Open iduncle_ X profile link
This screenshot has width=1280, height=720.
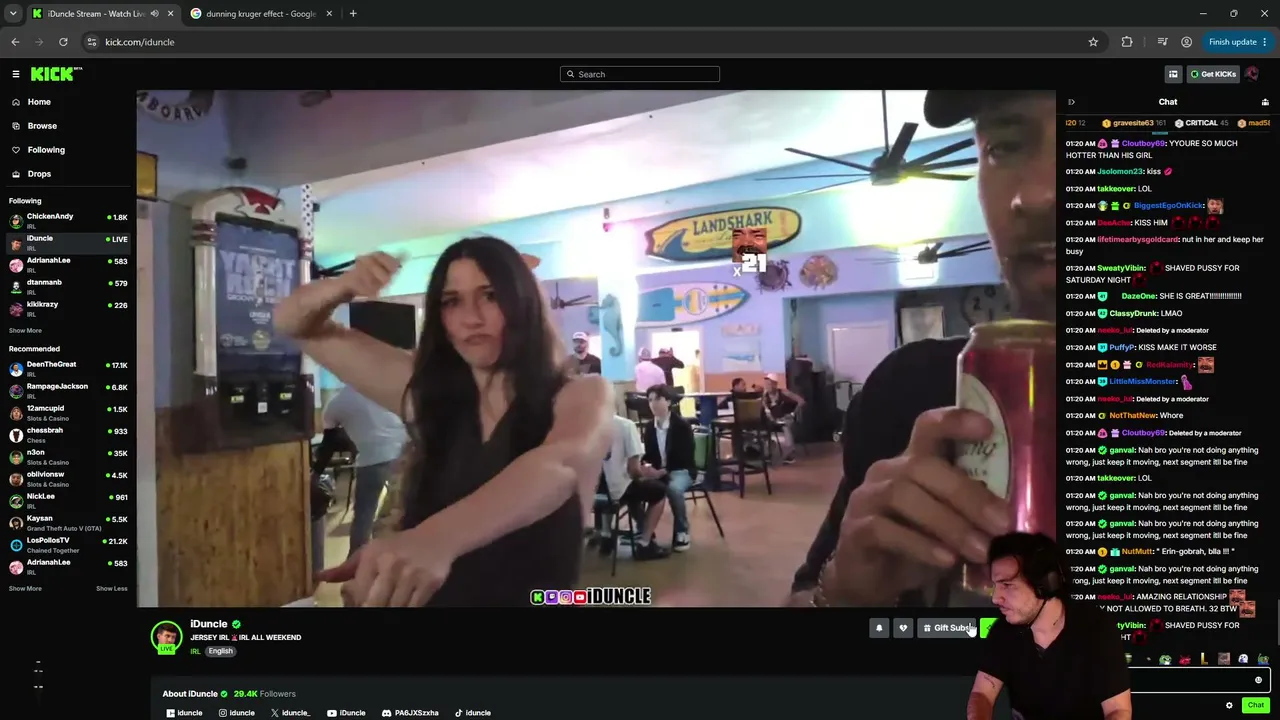(290, 713)
